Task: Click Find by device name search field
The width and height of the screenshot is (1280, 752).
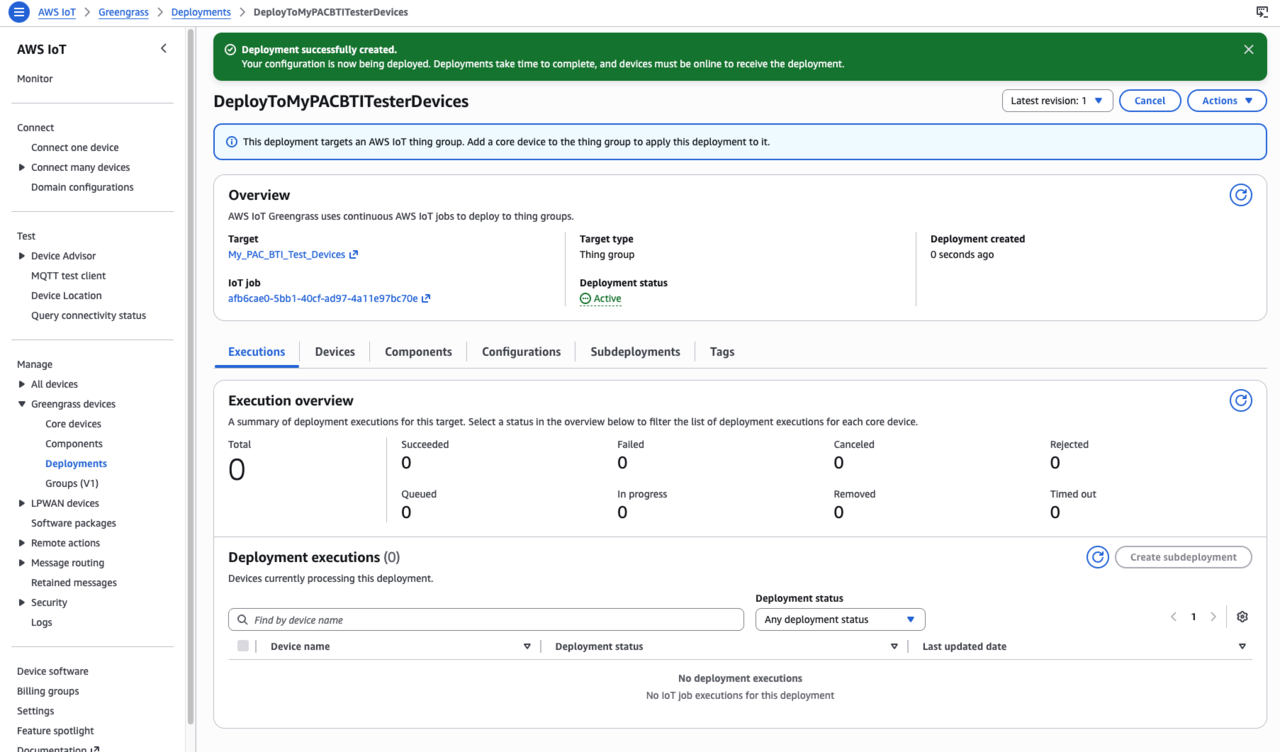Action: click(x=486, y=620)
